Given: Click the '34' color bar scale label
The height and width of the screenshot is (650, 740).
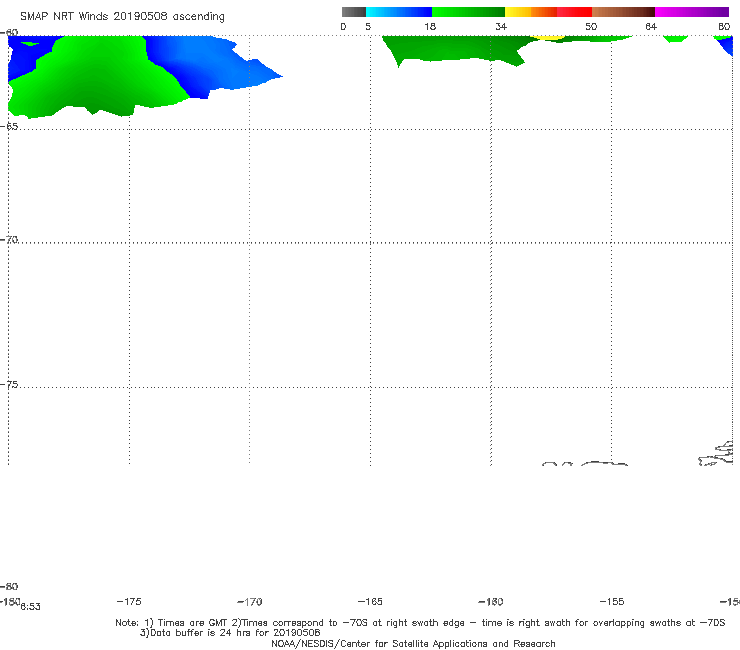Looking at the screenshot, I should click(501, 26).
